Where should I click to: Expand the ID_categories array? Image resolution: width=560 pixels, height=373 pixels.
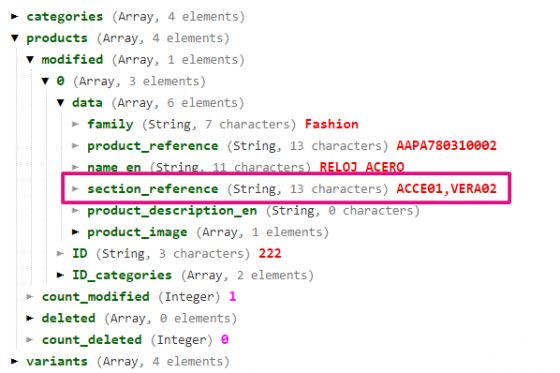[x=60, y=275]
